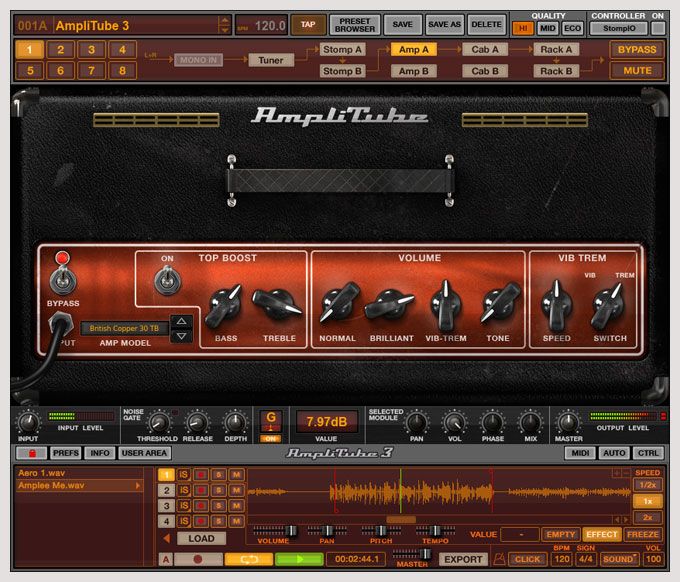
Task: Select the Cab A module
Action: [485, 49]
